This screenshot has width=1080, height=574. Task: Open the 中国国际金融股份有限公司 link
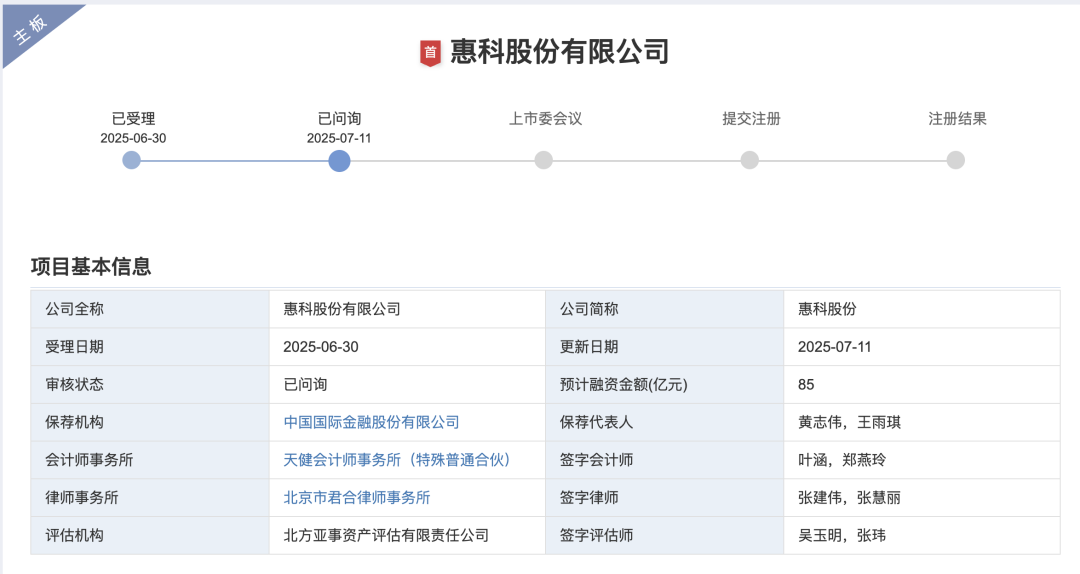click(x=371, y=422)
